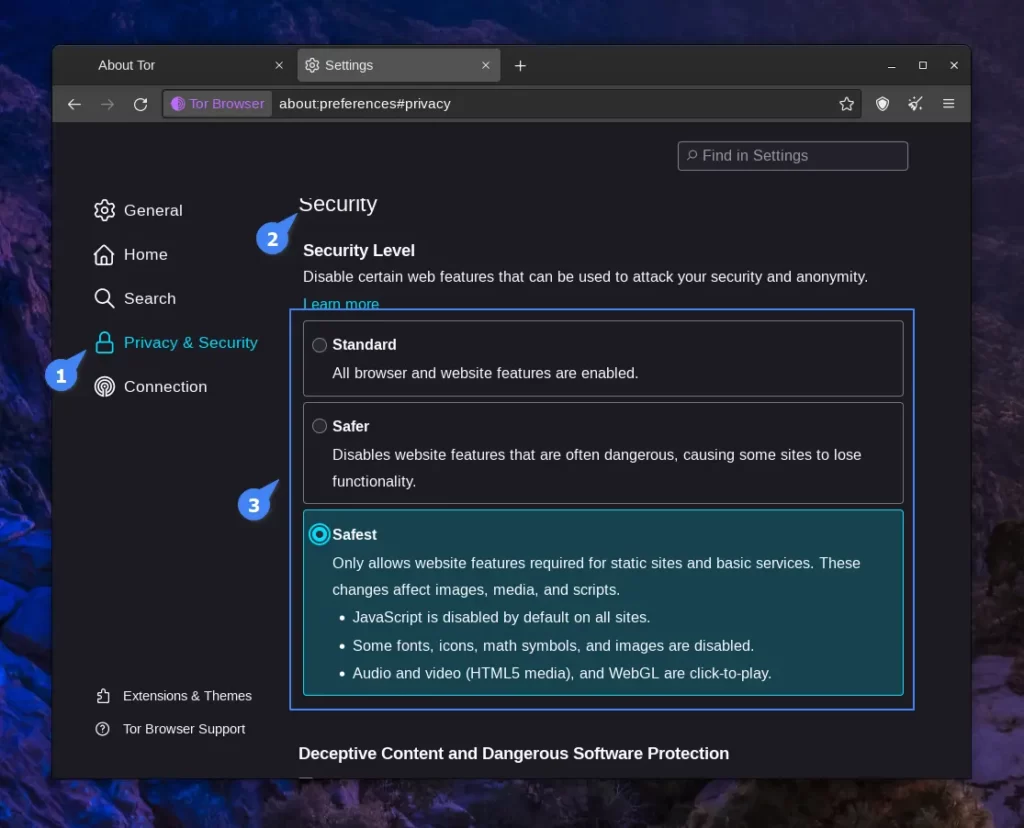The width and height of the screenshot is (1024, 828).
Task: Click the Search magnifier icon in sidebar
Action: tap(104, 298)
